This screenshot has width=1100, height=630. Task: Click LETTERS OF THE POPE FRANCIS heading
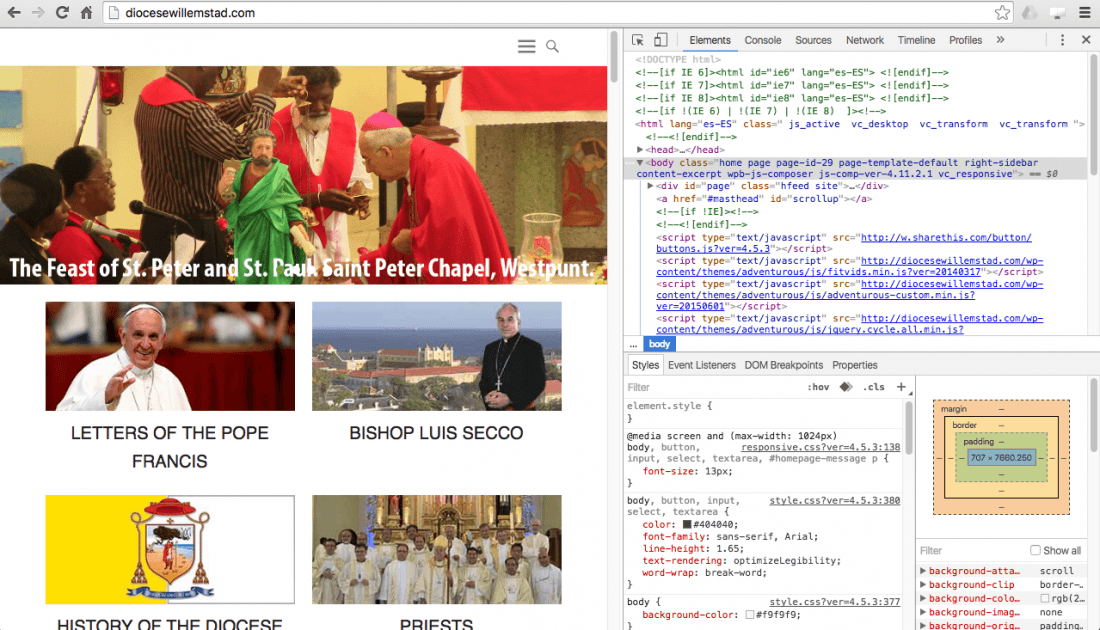pos(170,447)
